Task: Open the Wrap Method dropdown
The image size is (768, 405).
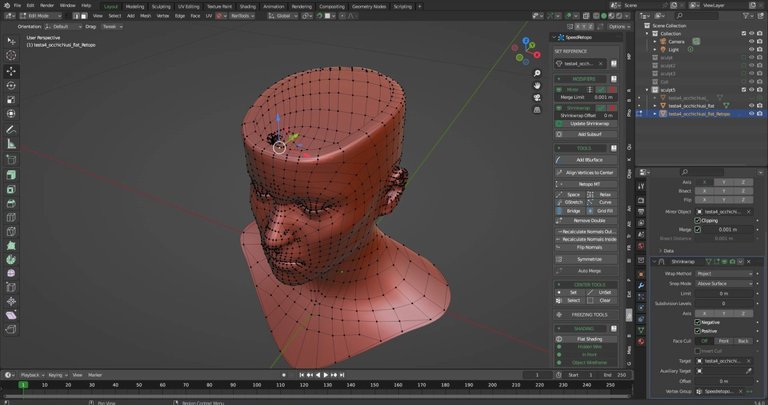Action: (723, 273)
